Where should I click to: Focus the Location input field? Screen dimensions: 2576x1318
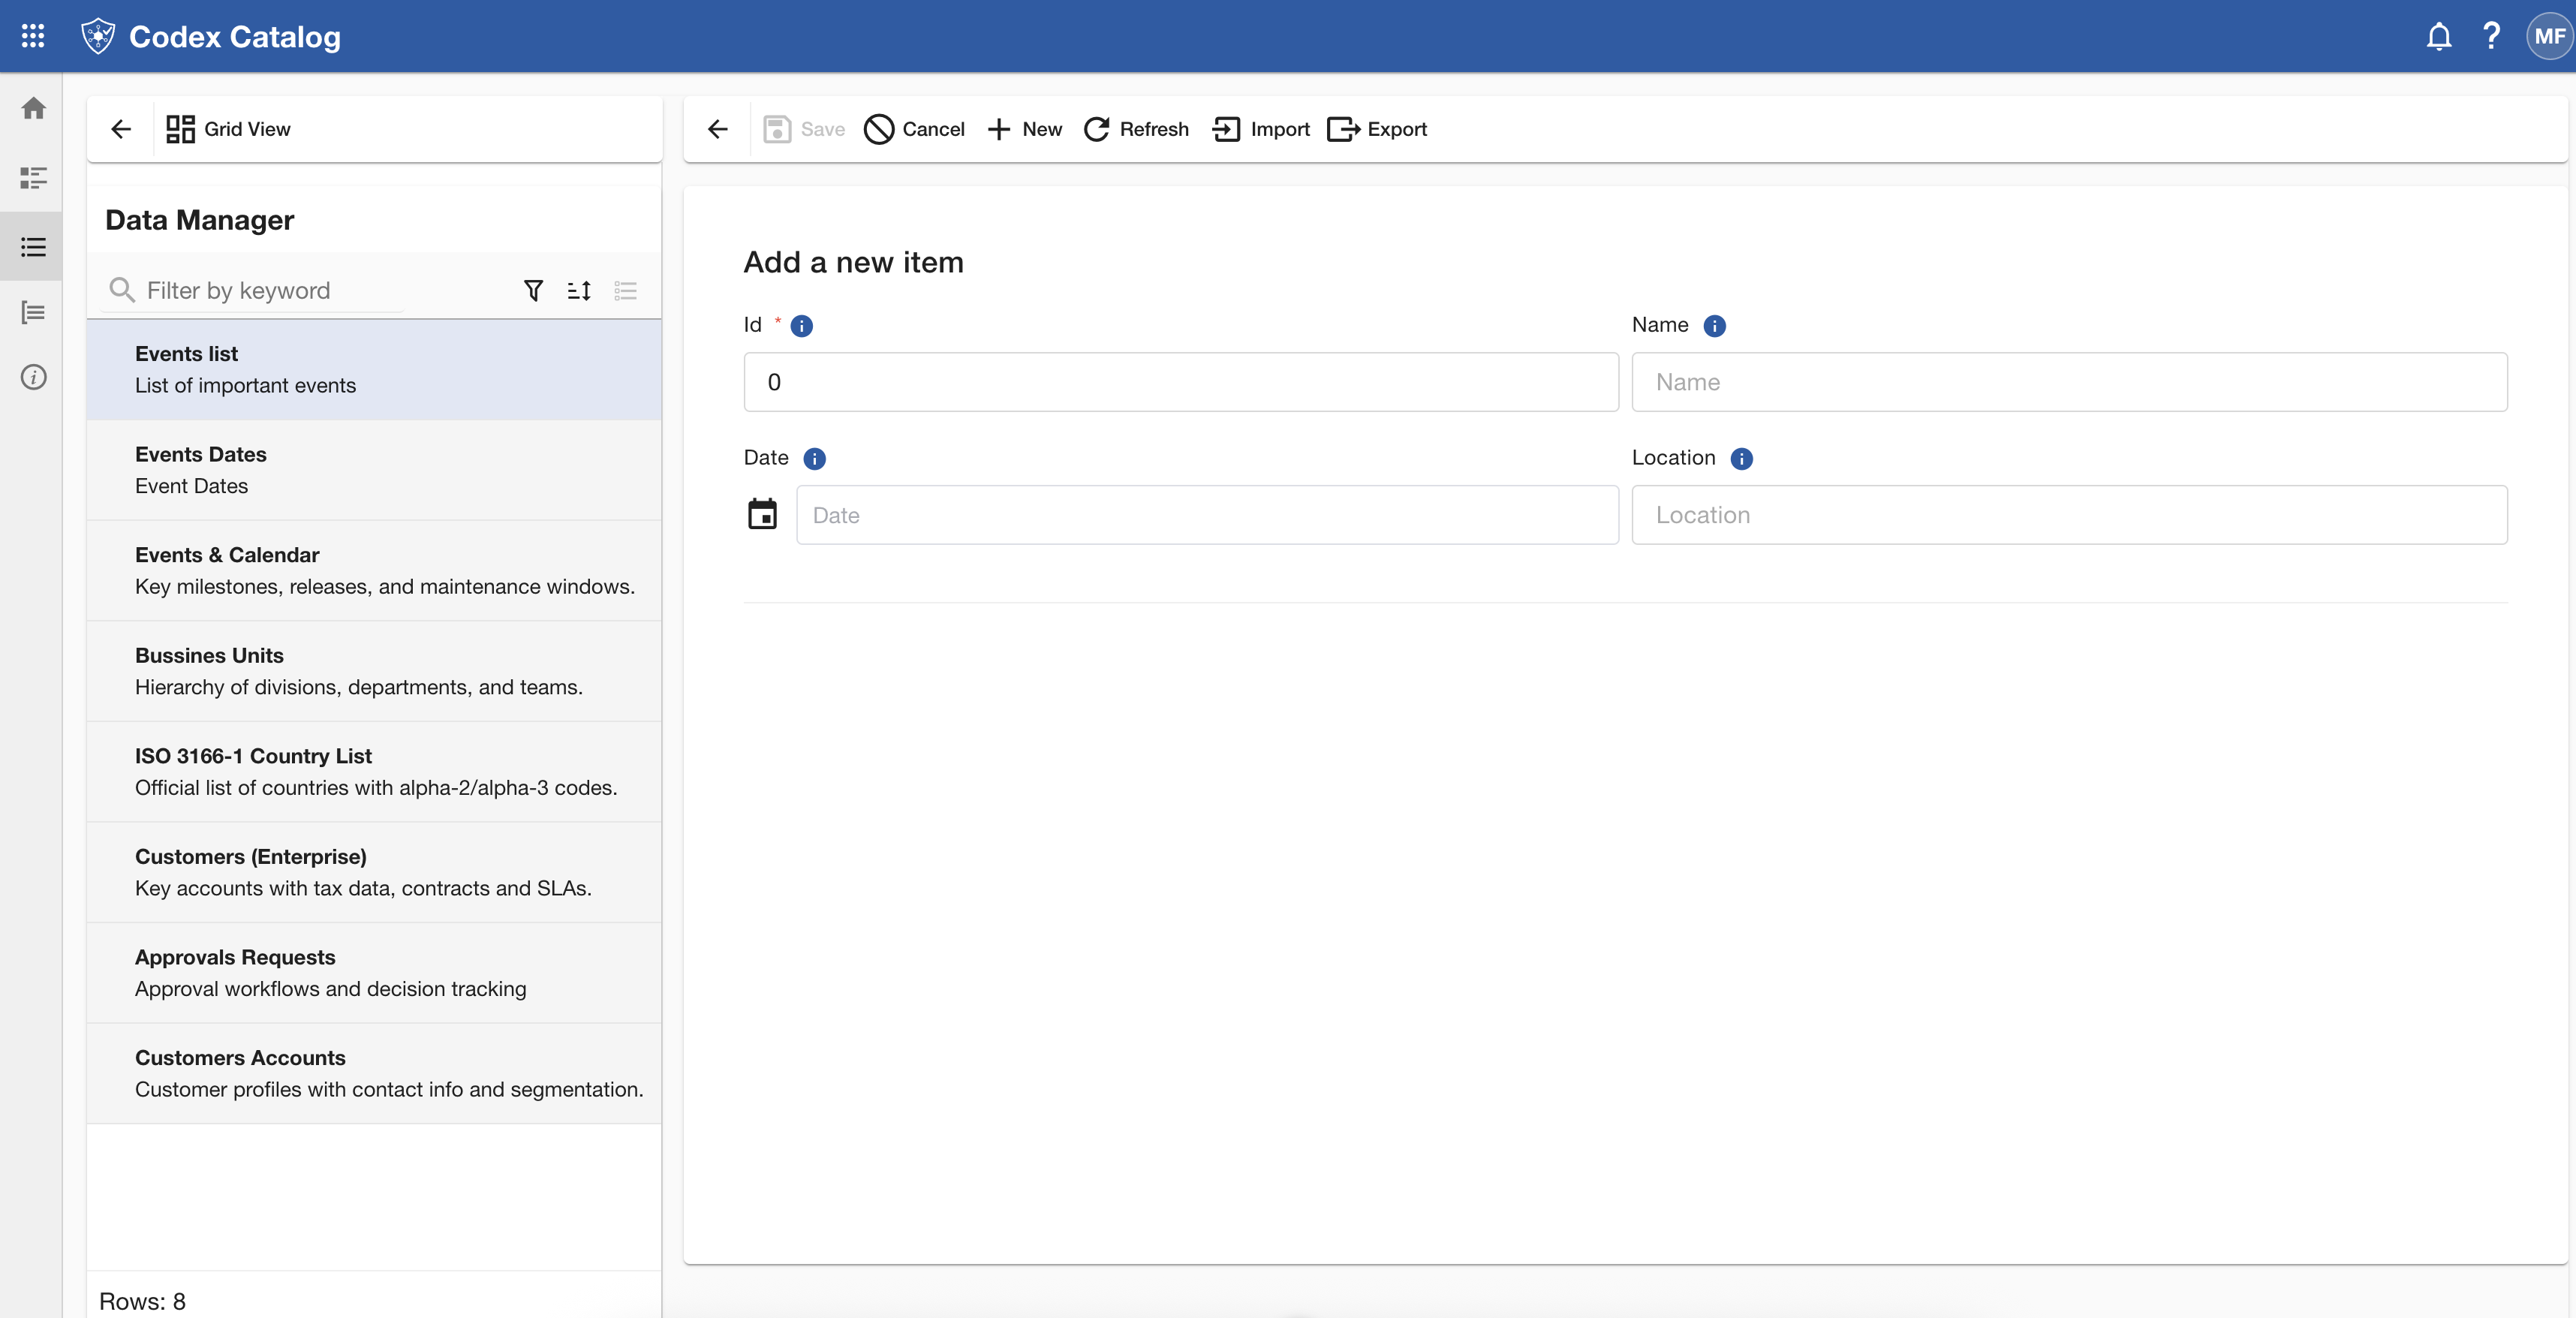tap(2069, 515)
